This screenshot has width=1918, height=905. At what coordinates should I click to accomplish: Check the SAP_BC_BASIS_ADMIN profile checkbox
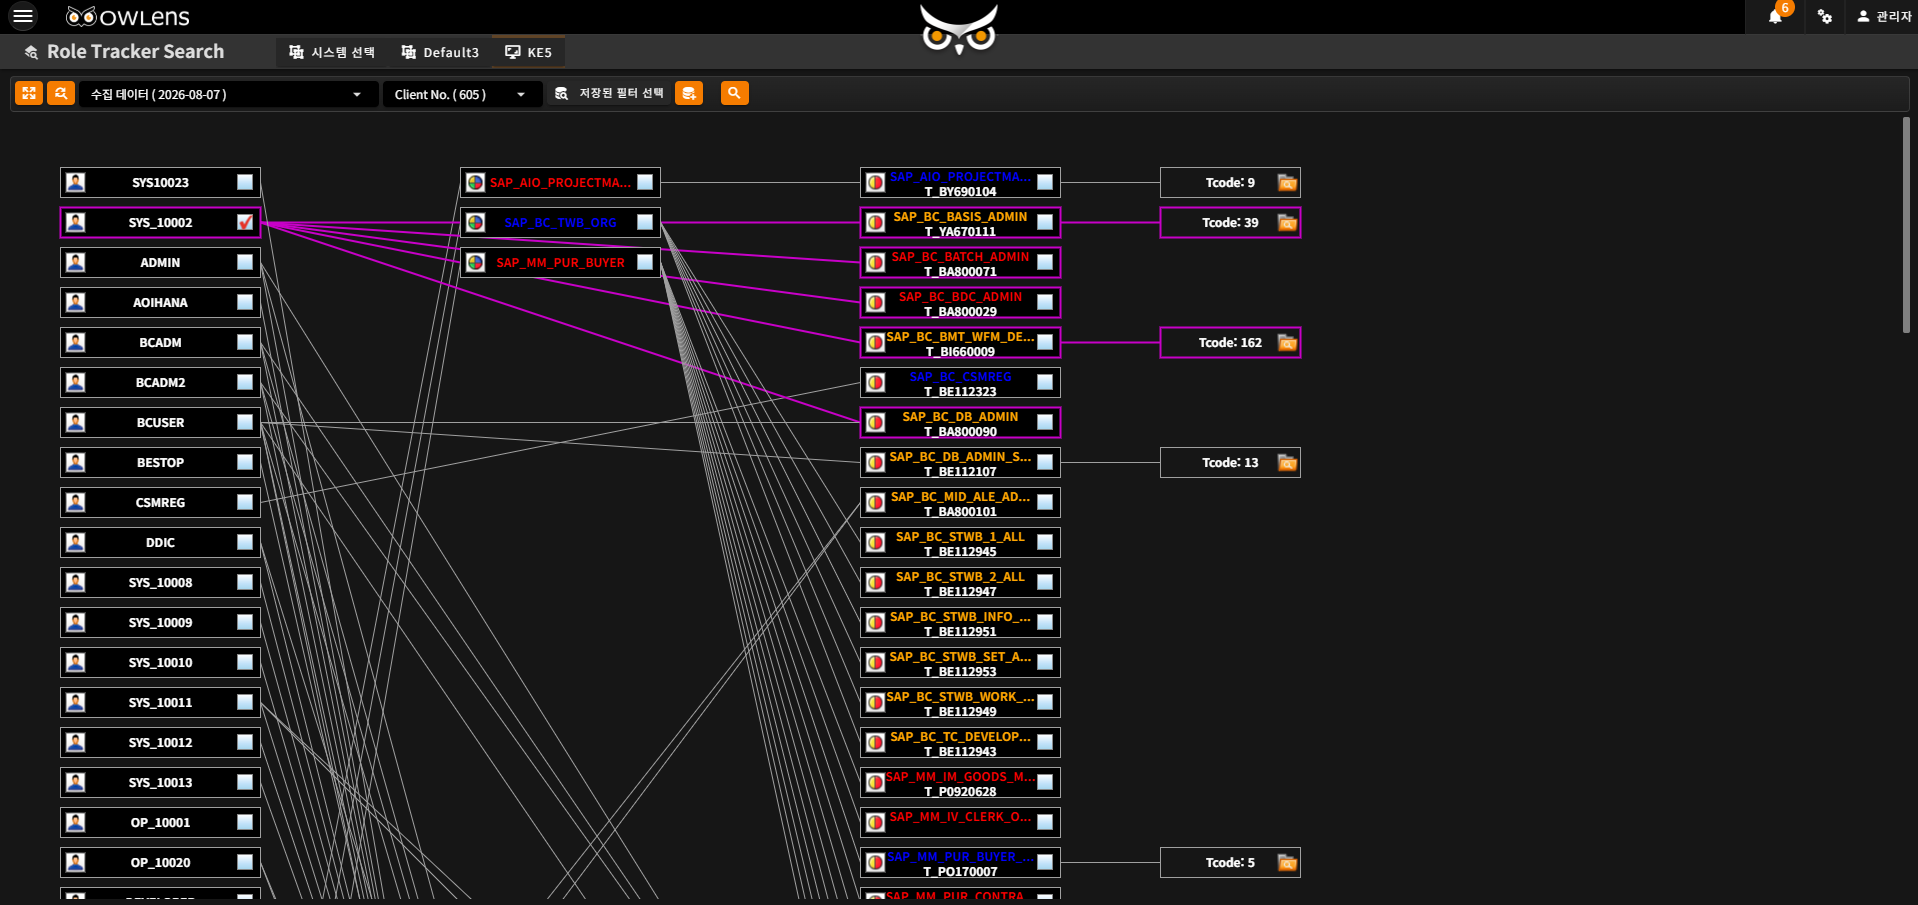pos(1045,222)
